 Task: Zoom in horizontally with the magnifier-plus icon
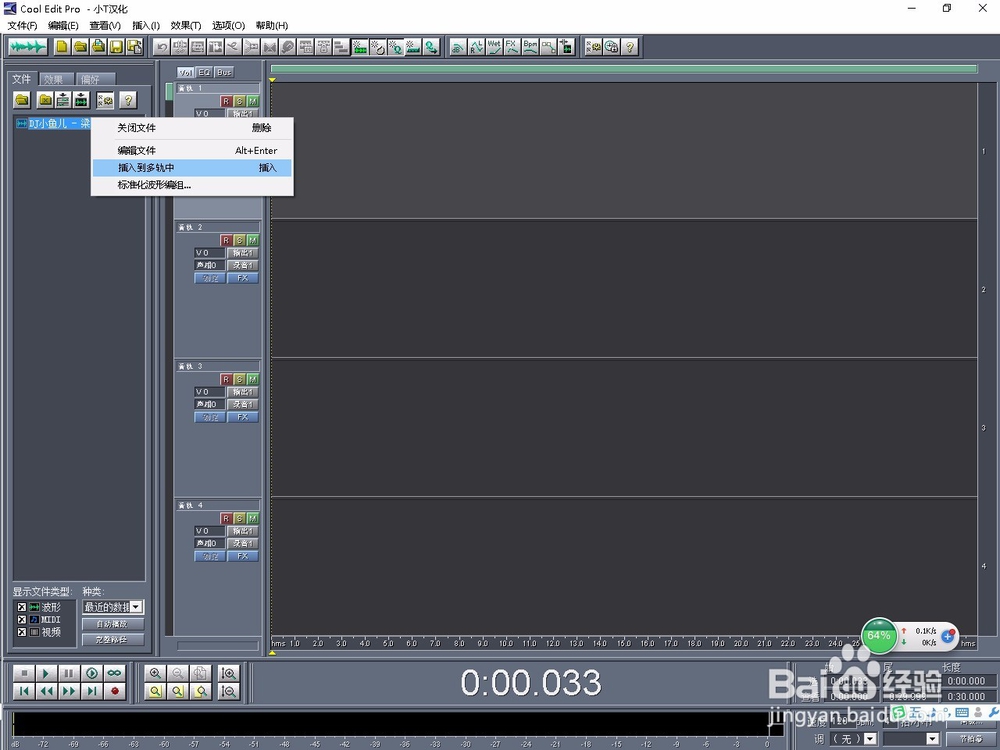(155, 673)
